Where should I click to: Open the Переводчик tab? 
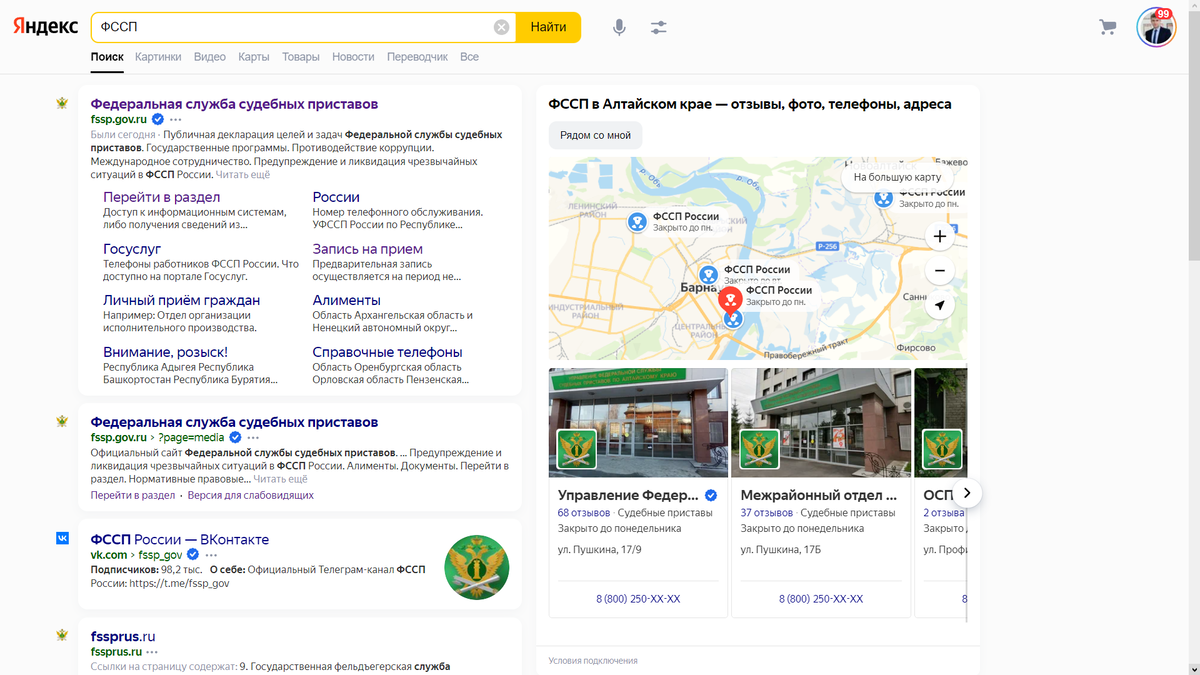[x=417, y=57]
